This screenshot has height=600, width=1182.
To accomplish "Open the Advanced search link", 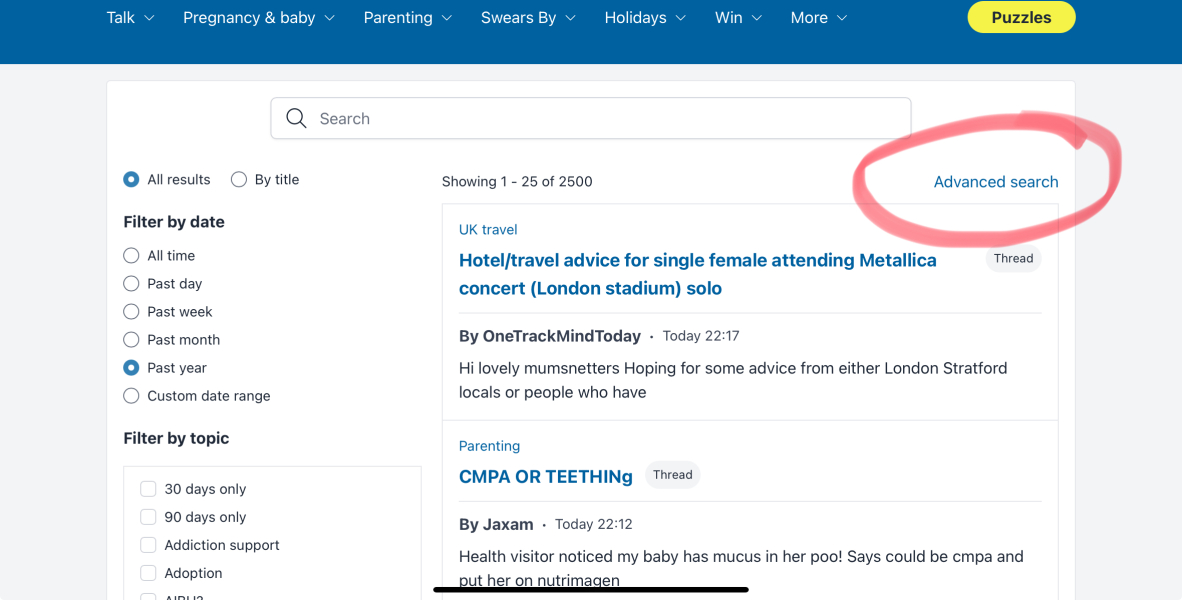I will pos(995,182).
